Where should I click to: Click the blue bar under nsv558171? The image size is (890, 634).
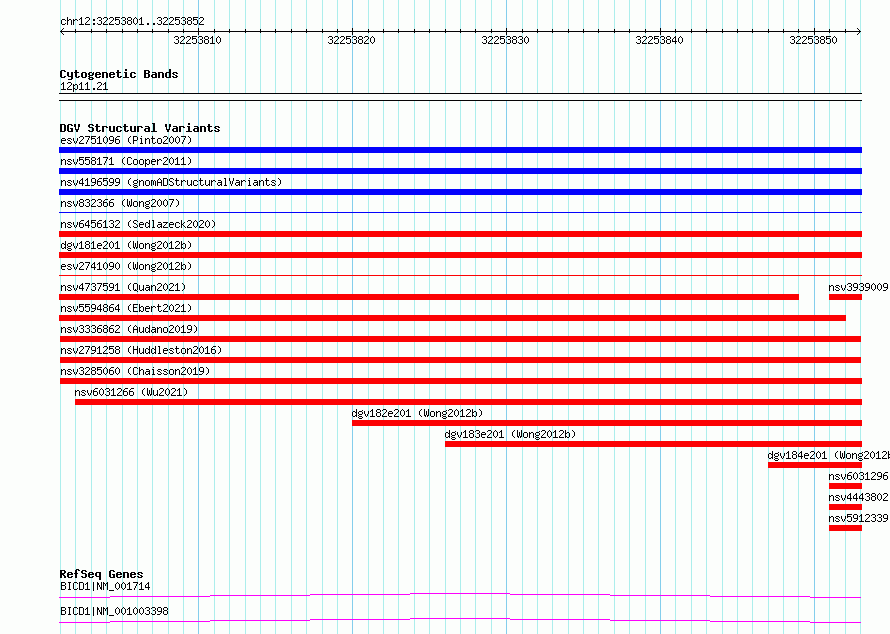click(460, 171)
